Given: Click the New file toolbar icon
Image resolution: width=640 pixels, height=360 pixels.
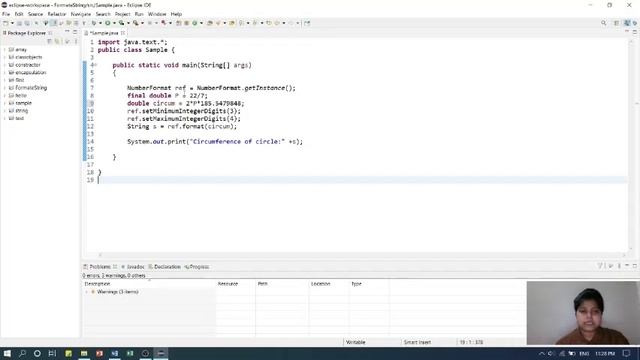Looking at the screenshot, I should click(6, 23).
